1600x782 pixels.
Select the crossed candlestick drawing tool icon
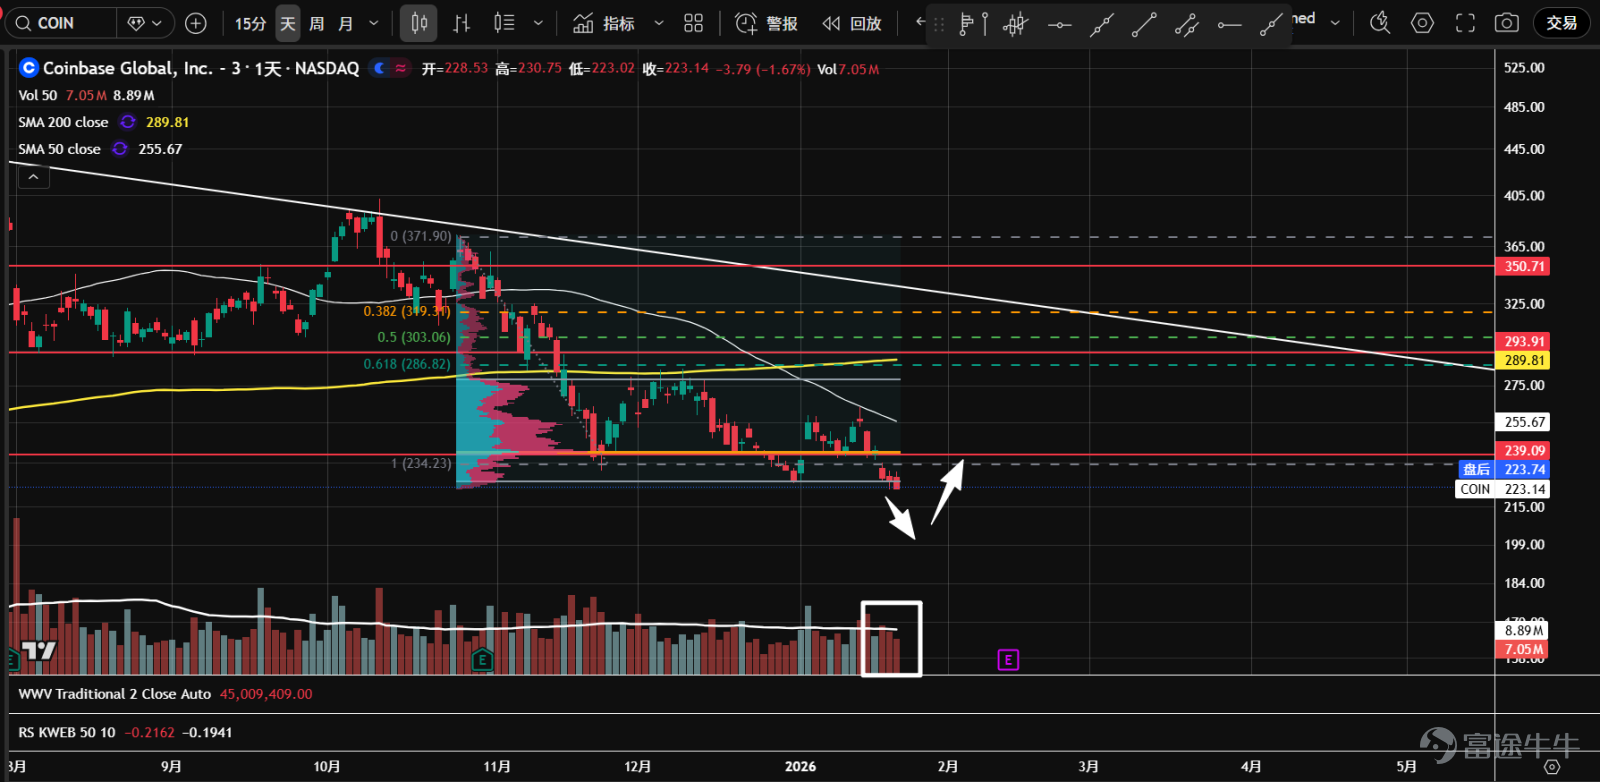click(1015, 24)
